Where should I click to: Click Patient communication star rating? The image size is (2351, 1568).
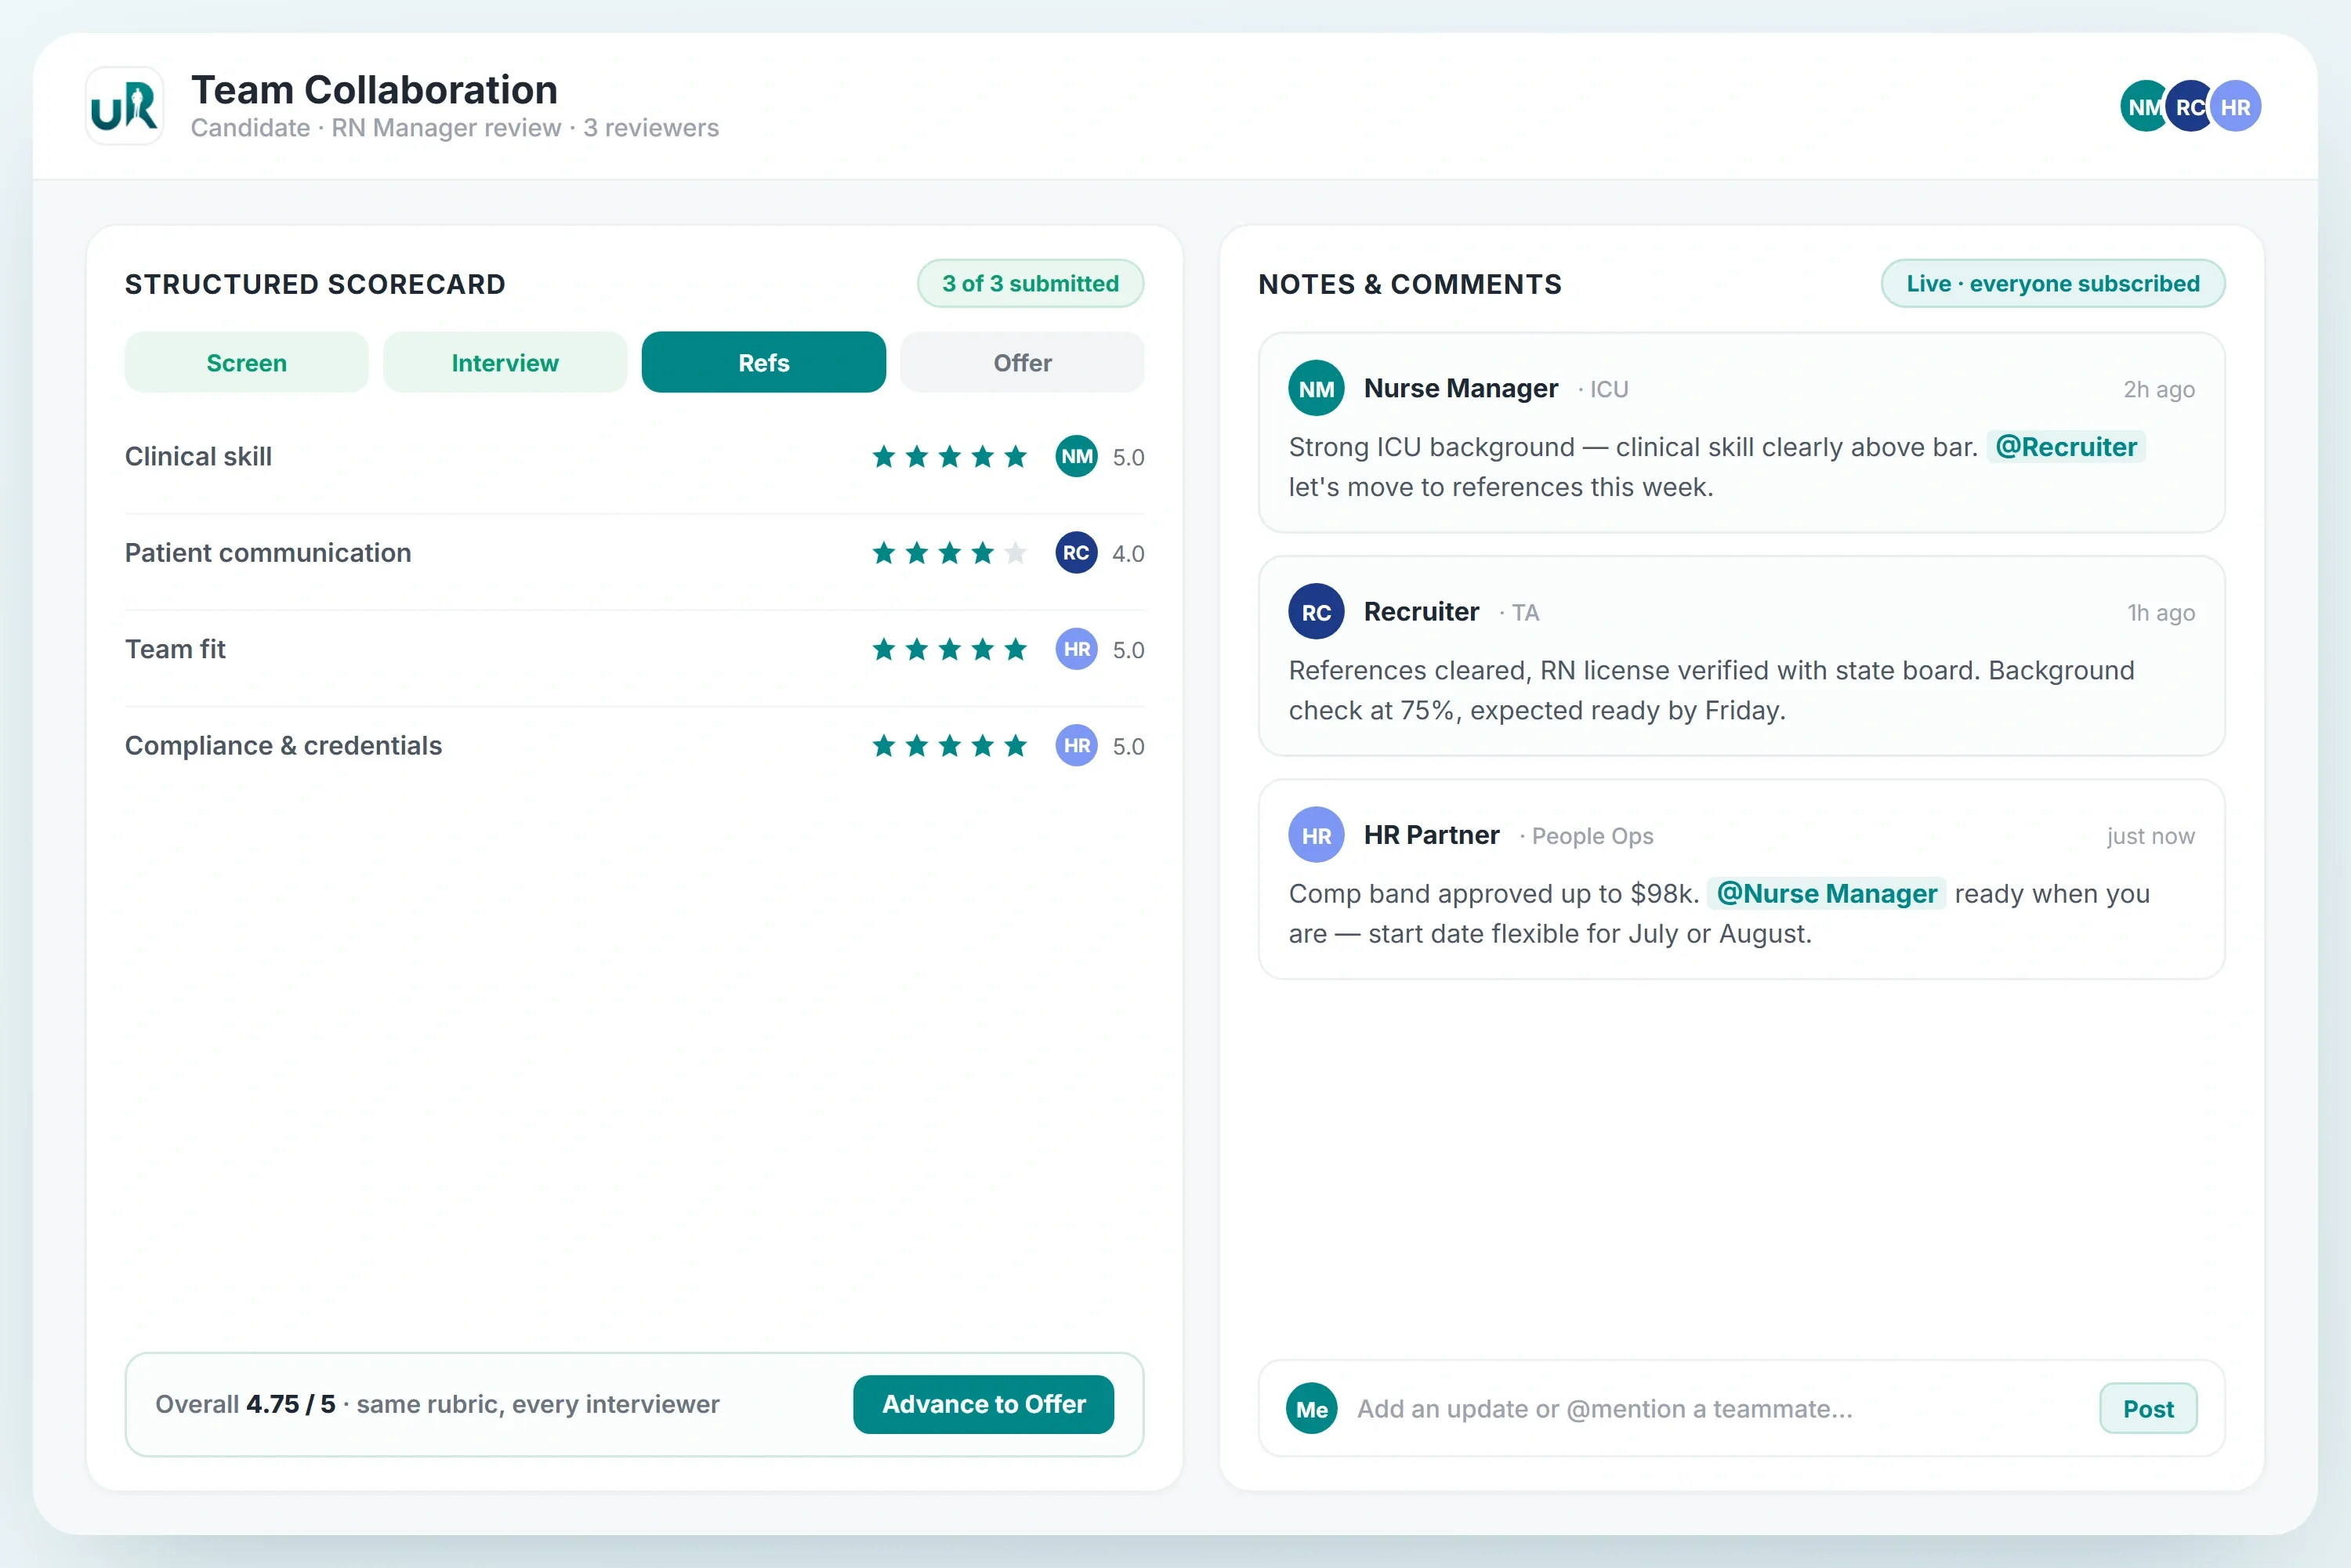click(x=949, y=553)
